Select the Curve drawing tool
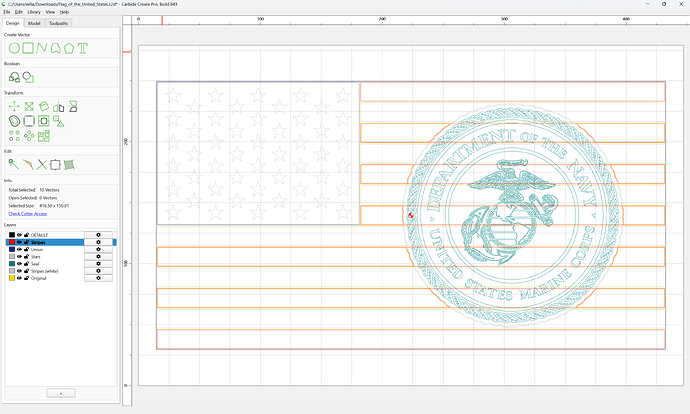Viewport: 690px width, 414px height. pyautogui.click(x=55, y=48)
